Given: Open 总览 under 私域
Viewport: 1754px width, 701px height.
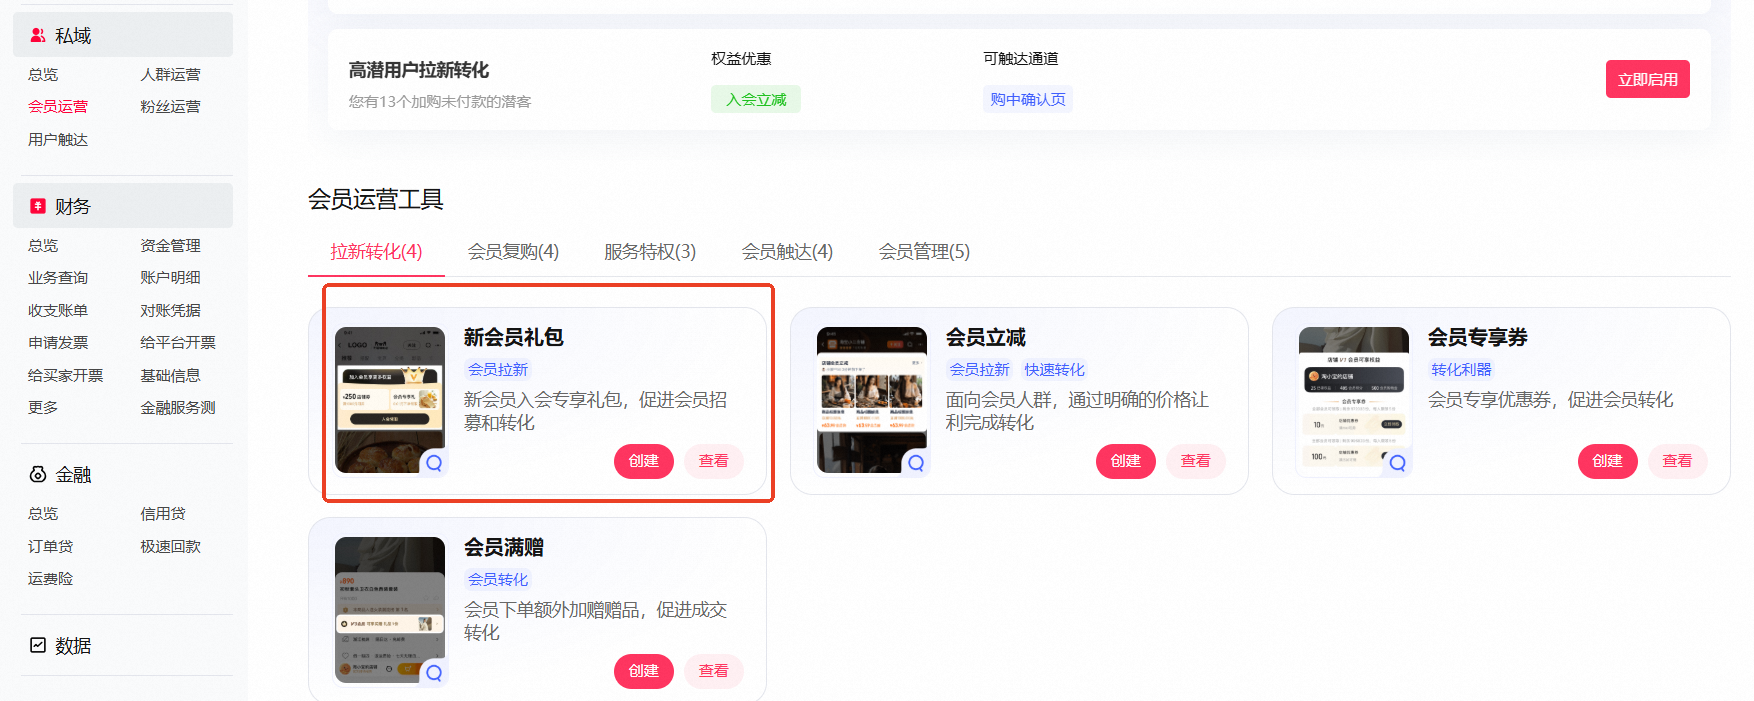Looking at the screenshot, I should coord(43,75).
